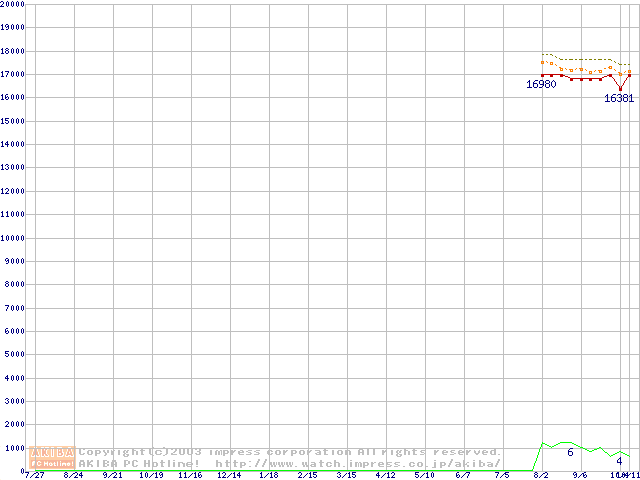Select the 9/6 date label on the x-axis

(x=581, y=475)
